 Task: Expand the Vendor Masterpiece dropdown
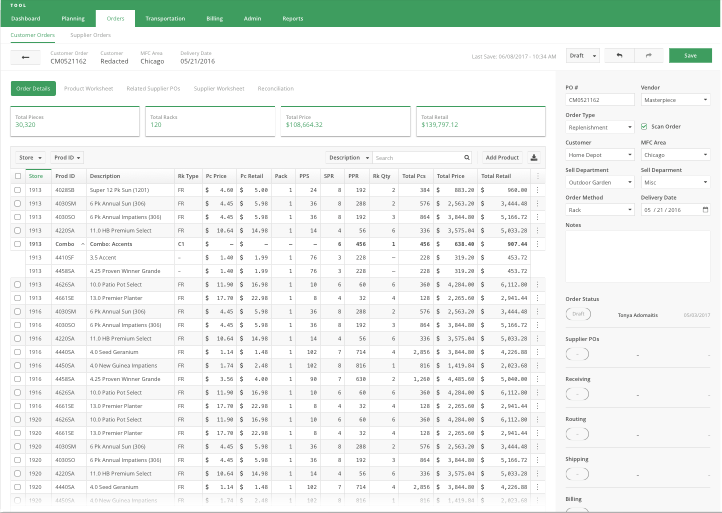pyautogui.click(x=675, y=100)
